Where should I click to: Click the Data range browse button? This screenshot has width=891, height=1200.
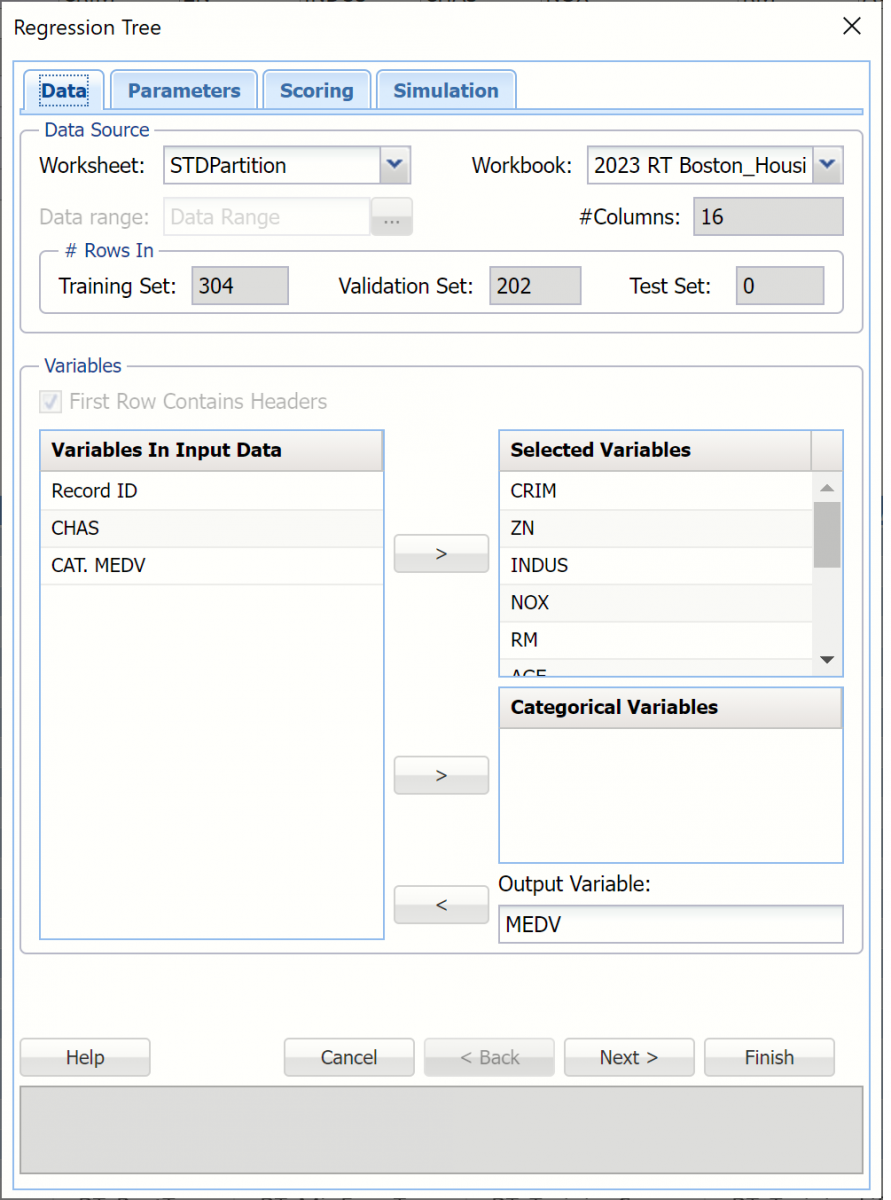[x=392, y=218]
